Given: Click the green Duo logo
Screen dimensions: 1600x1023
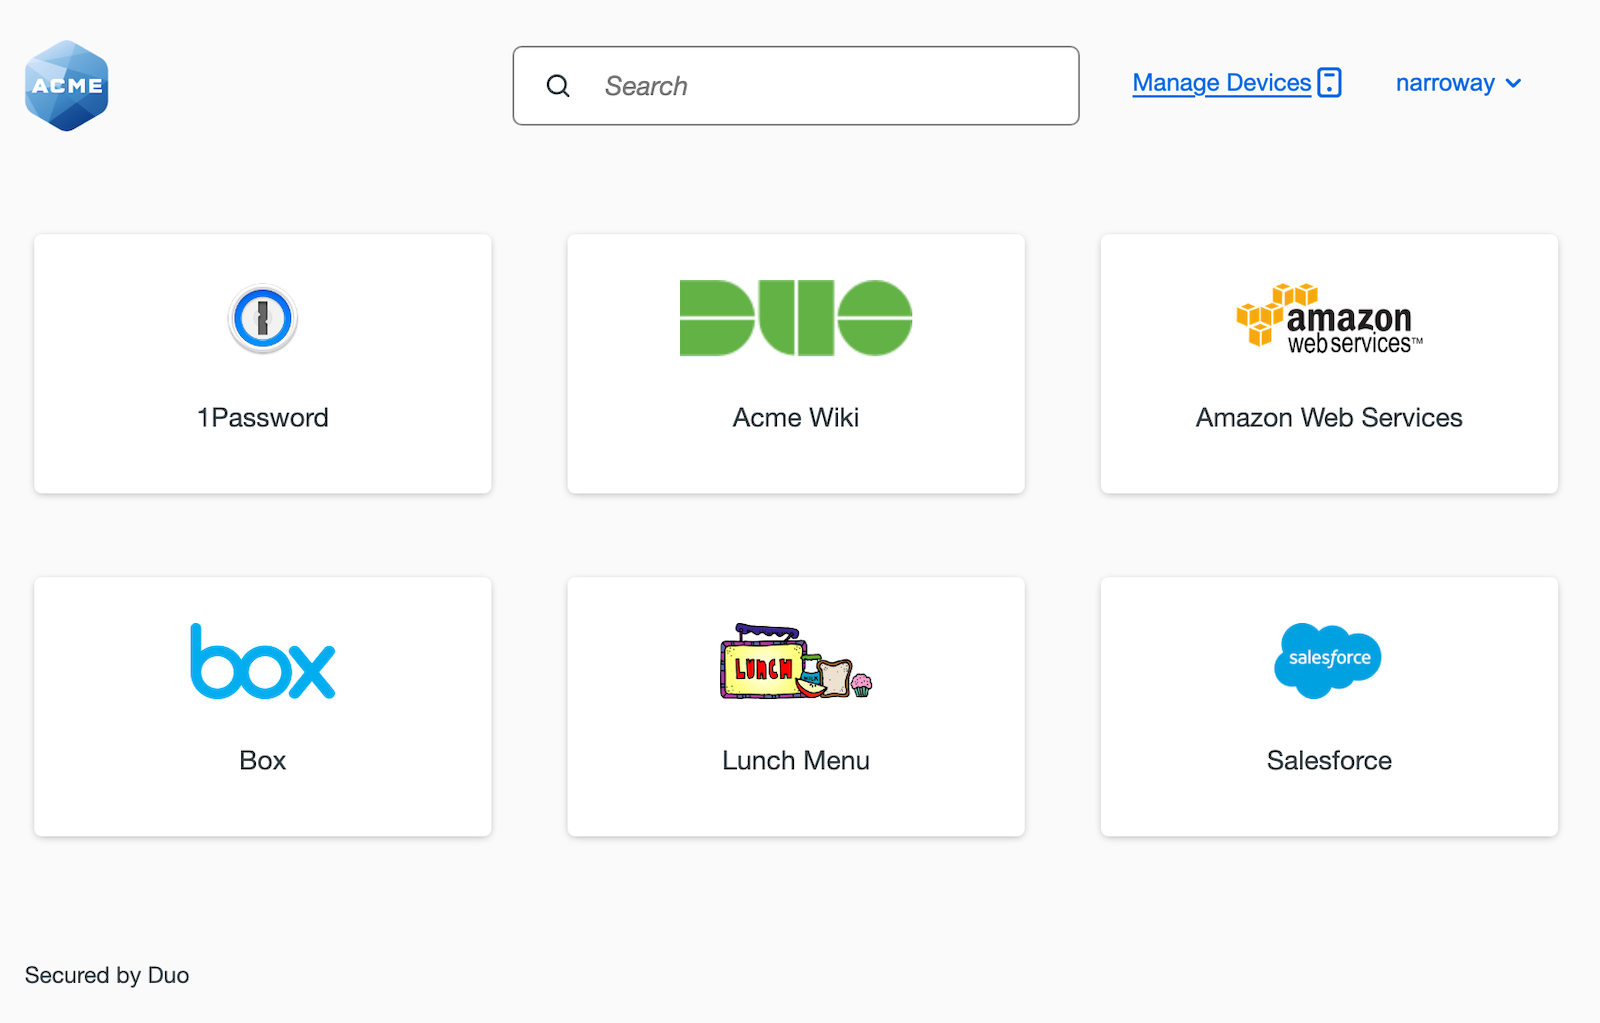Looking at the screenshot, I should click(795, 318).
